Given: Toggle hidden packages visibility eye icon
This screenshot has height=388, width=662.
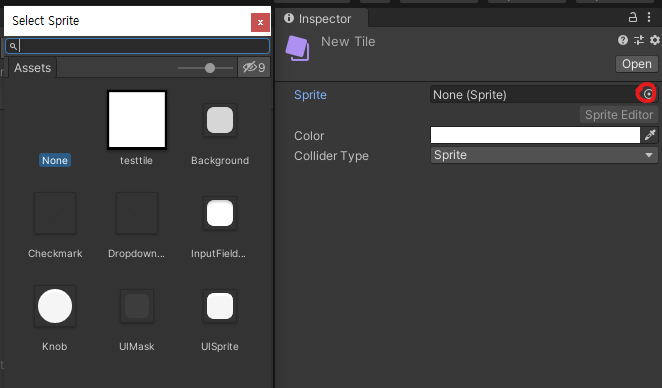Looking at the screenshot, I should click(x=254, y=67).
